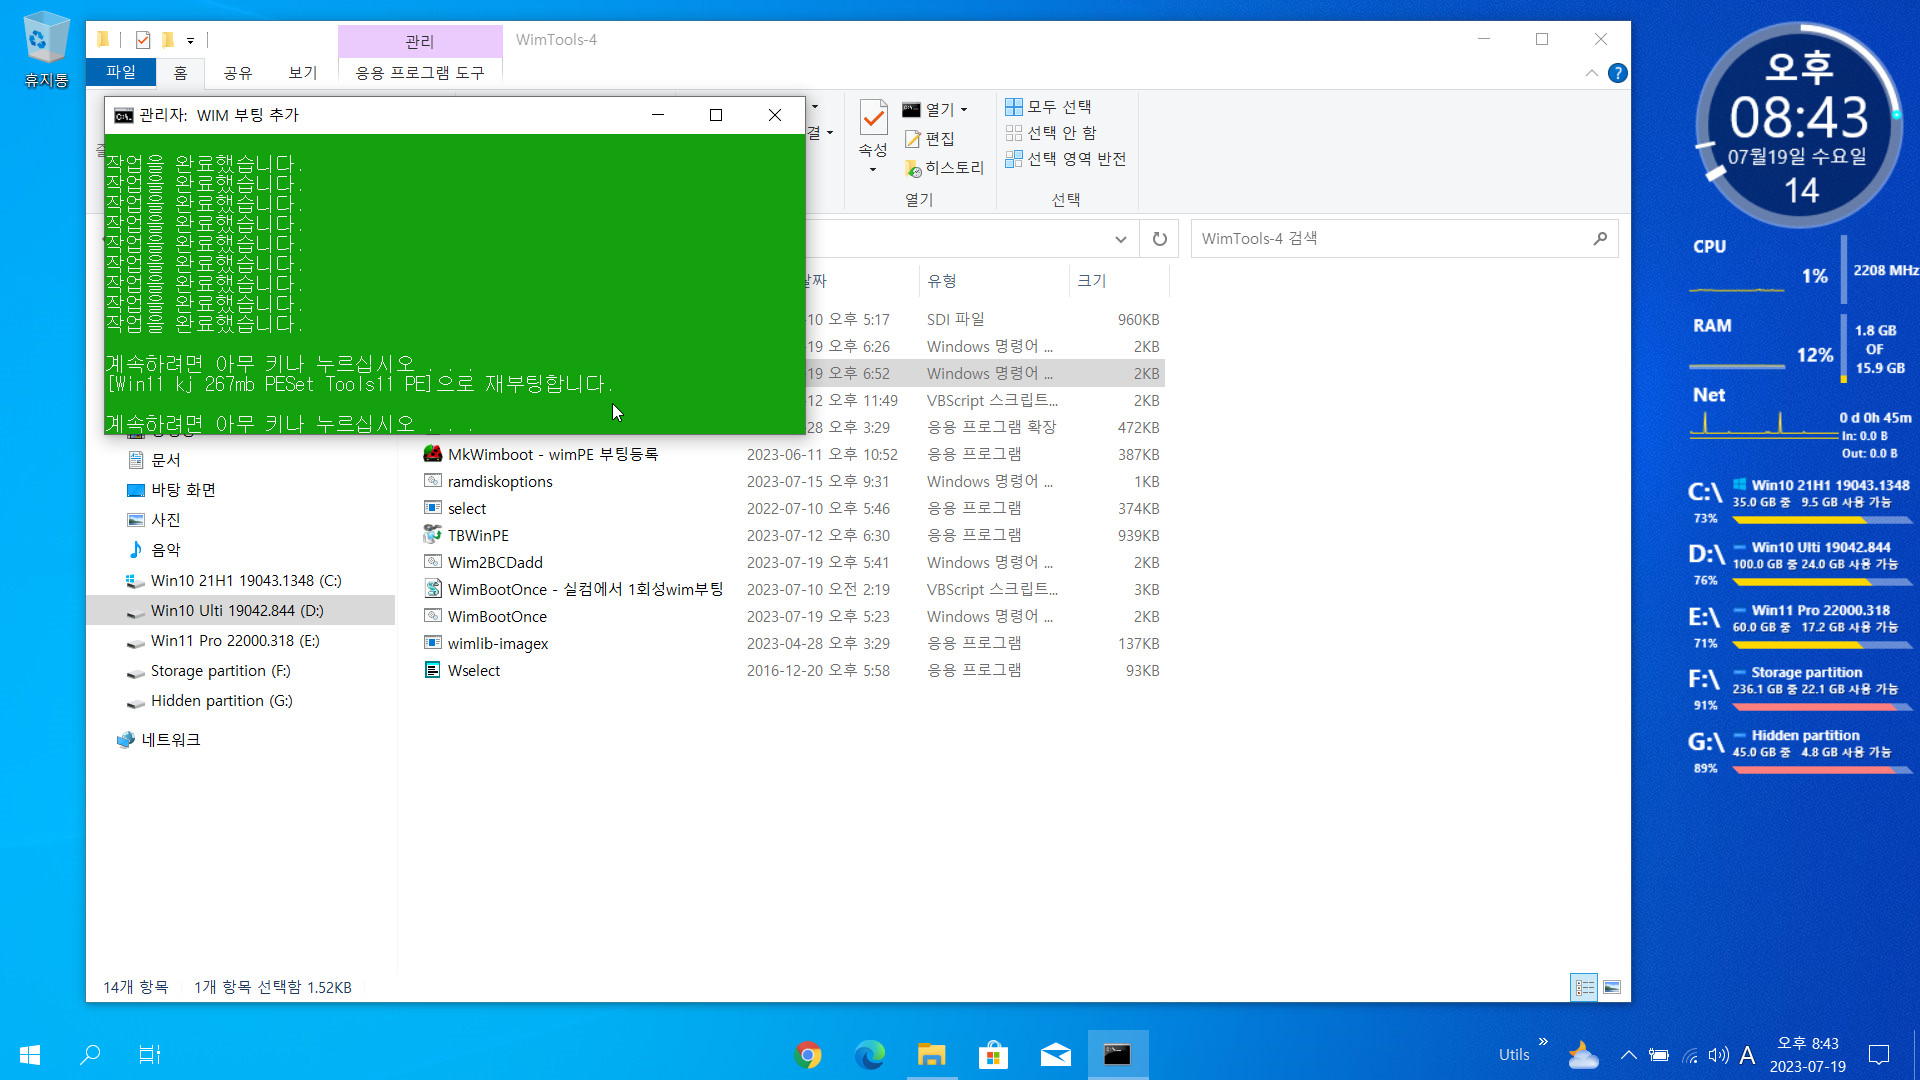
Task: Switch to the View (보기) ribbon tab
Action: tap(303, 72)
